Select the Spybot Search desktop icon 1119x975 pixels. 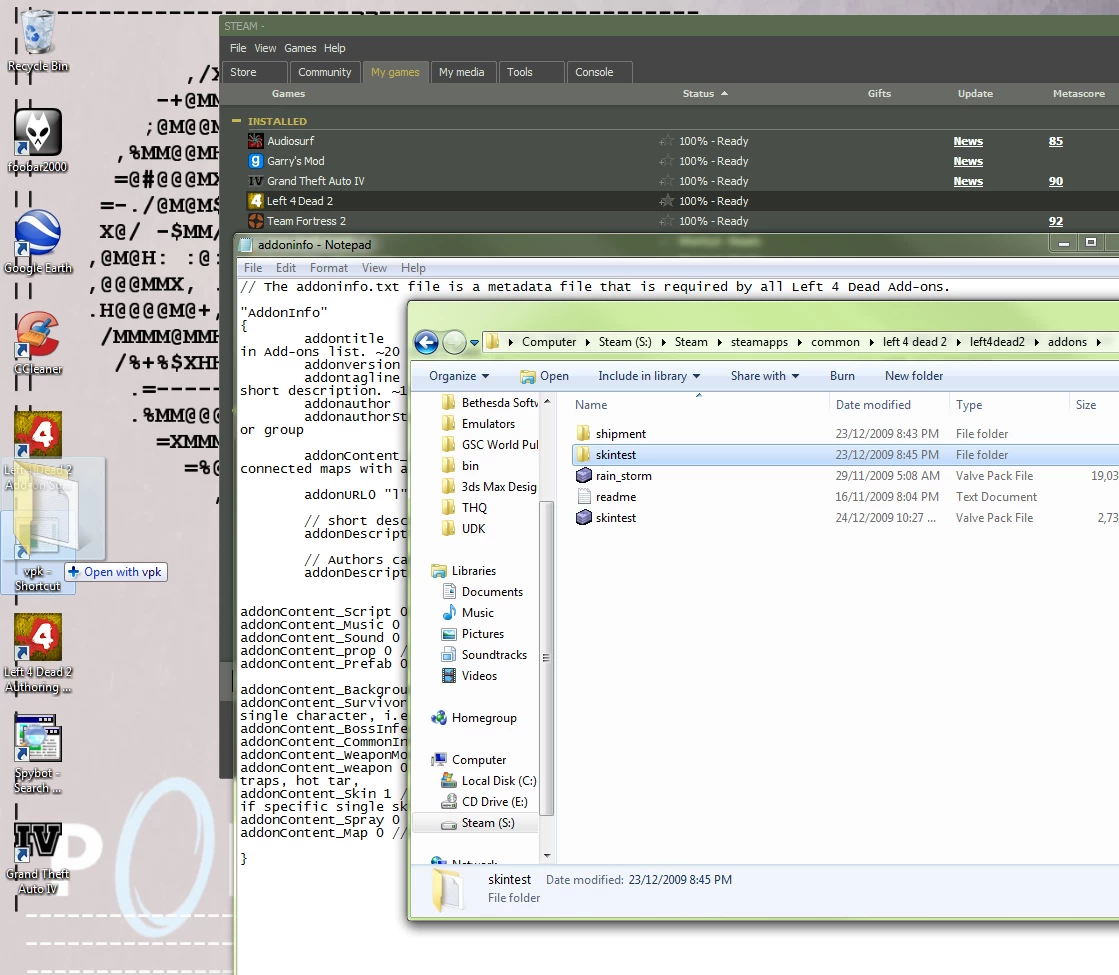(x=38, y=754)
